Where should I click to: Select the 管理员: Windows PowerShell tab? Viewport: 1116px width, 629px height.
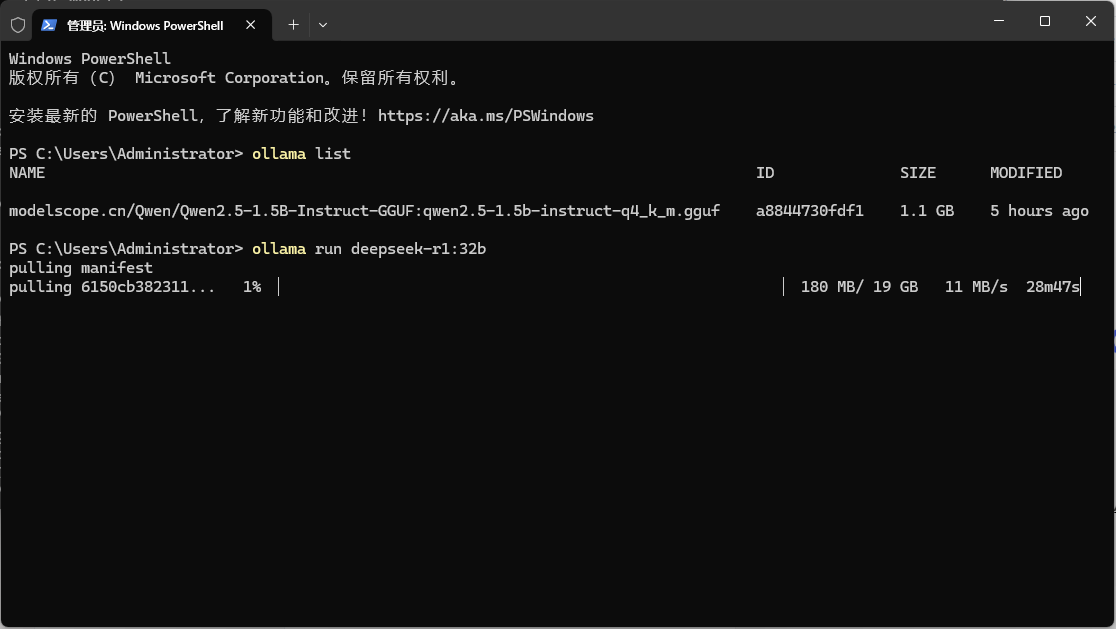(x=145, y=24)
